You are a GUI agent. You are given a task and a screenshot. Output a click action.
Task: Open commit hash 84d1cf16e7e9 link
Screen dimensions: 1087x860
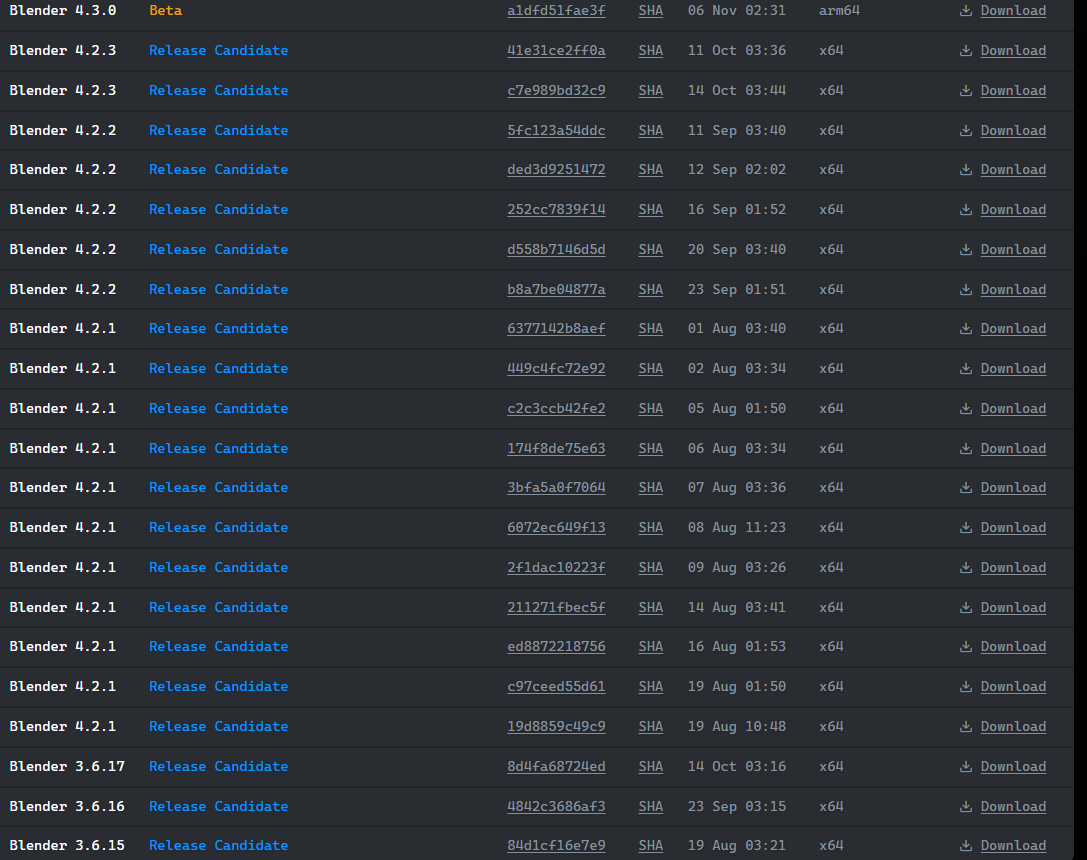[556, 846]
